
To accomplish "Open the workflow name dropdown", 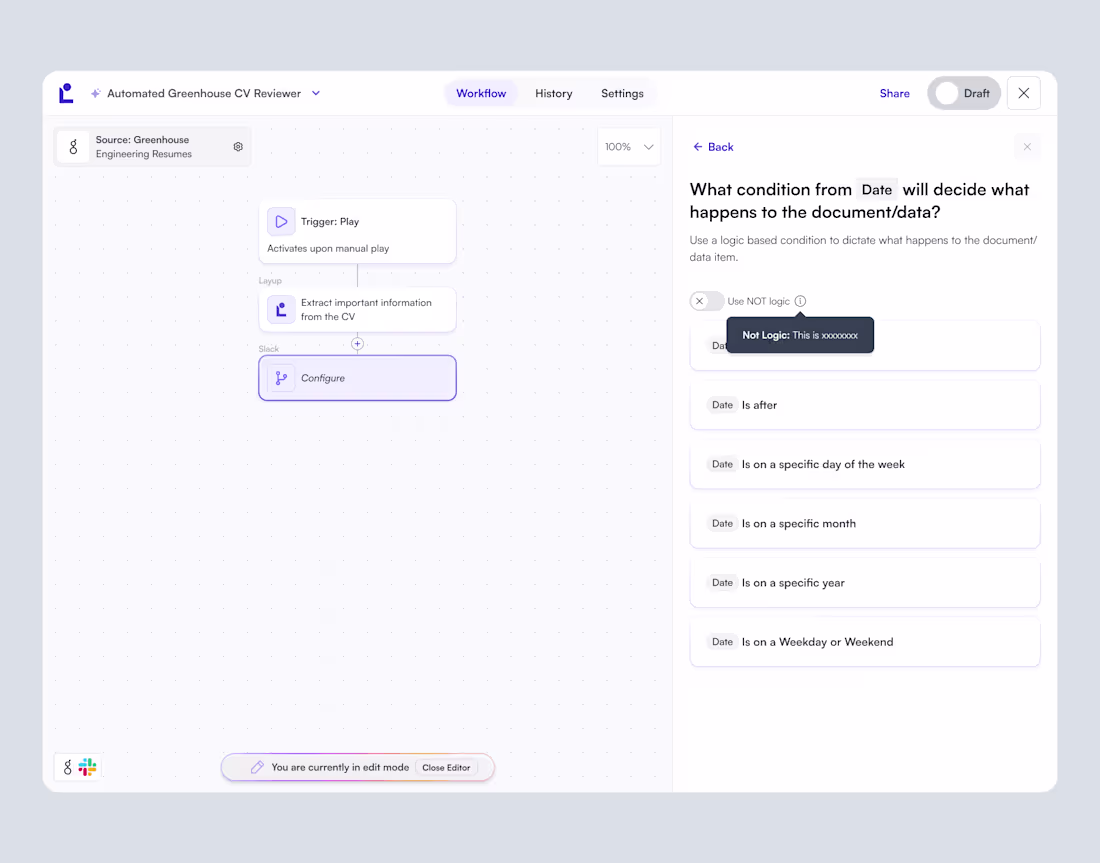I will pyautogui.click(x=316, y=93).
